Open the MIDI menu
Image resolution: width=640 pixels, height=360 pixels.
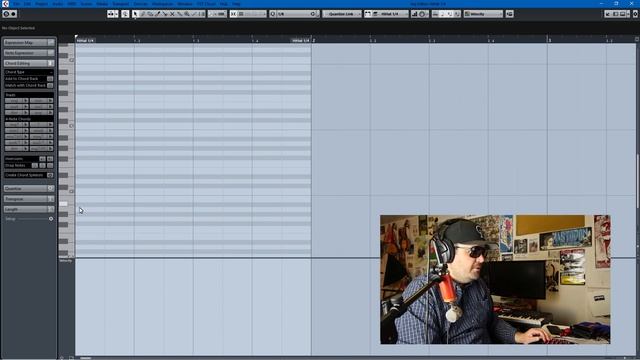[x=71, y=4]
